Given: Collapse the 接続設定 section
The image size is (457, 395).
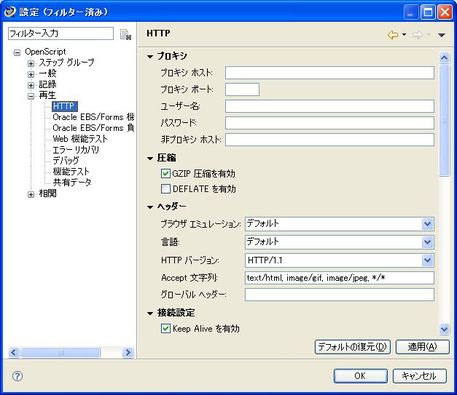Looking at the screenshot, I should (x=150, y=313).
